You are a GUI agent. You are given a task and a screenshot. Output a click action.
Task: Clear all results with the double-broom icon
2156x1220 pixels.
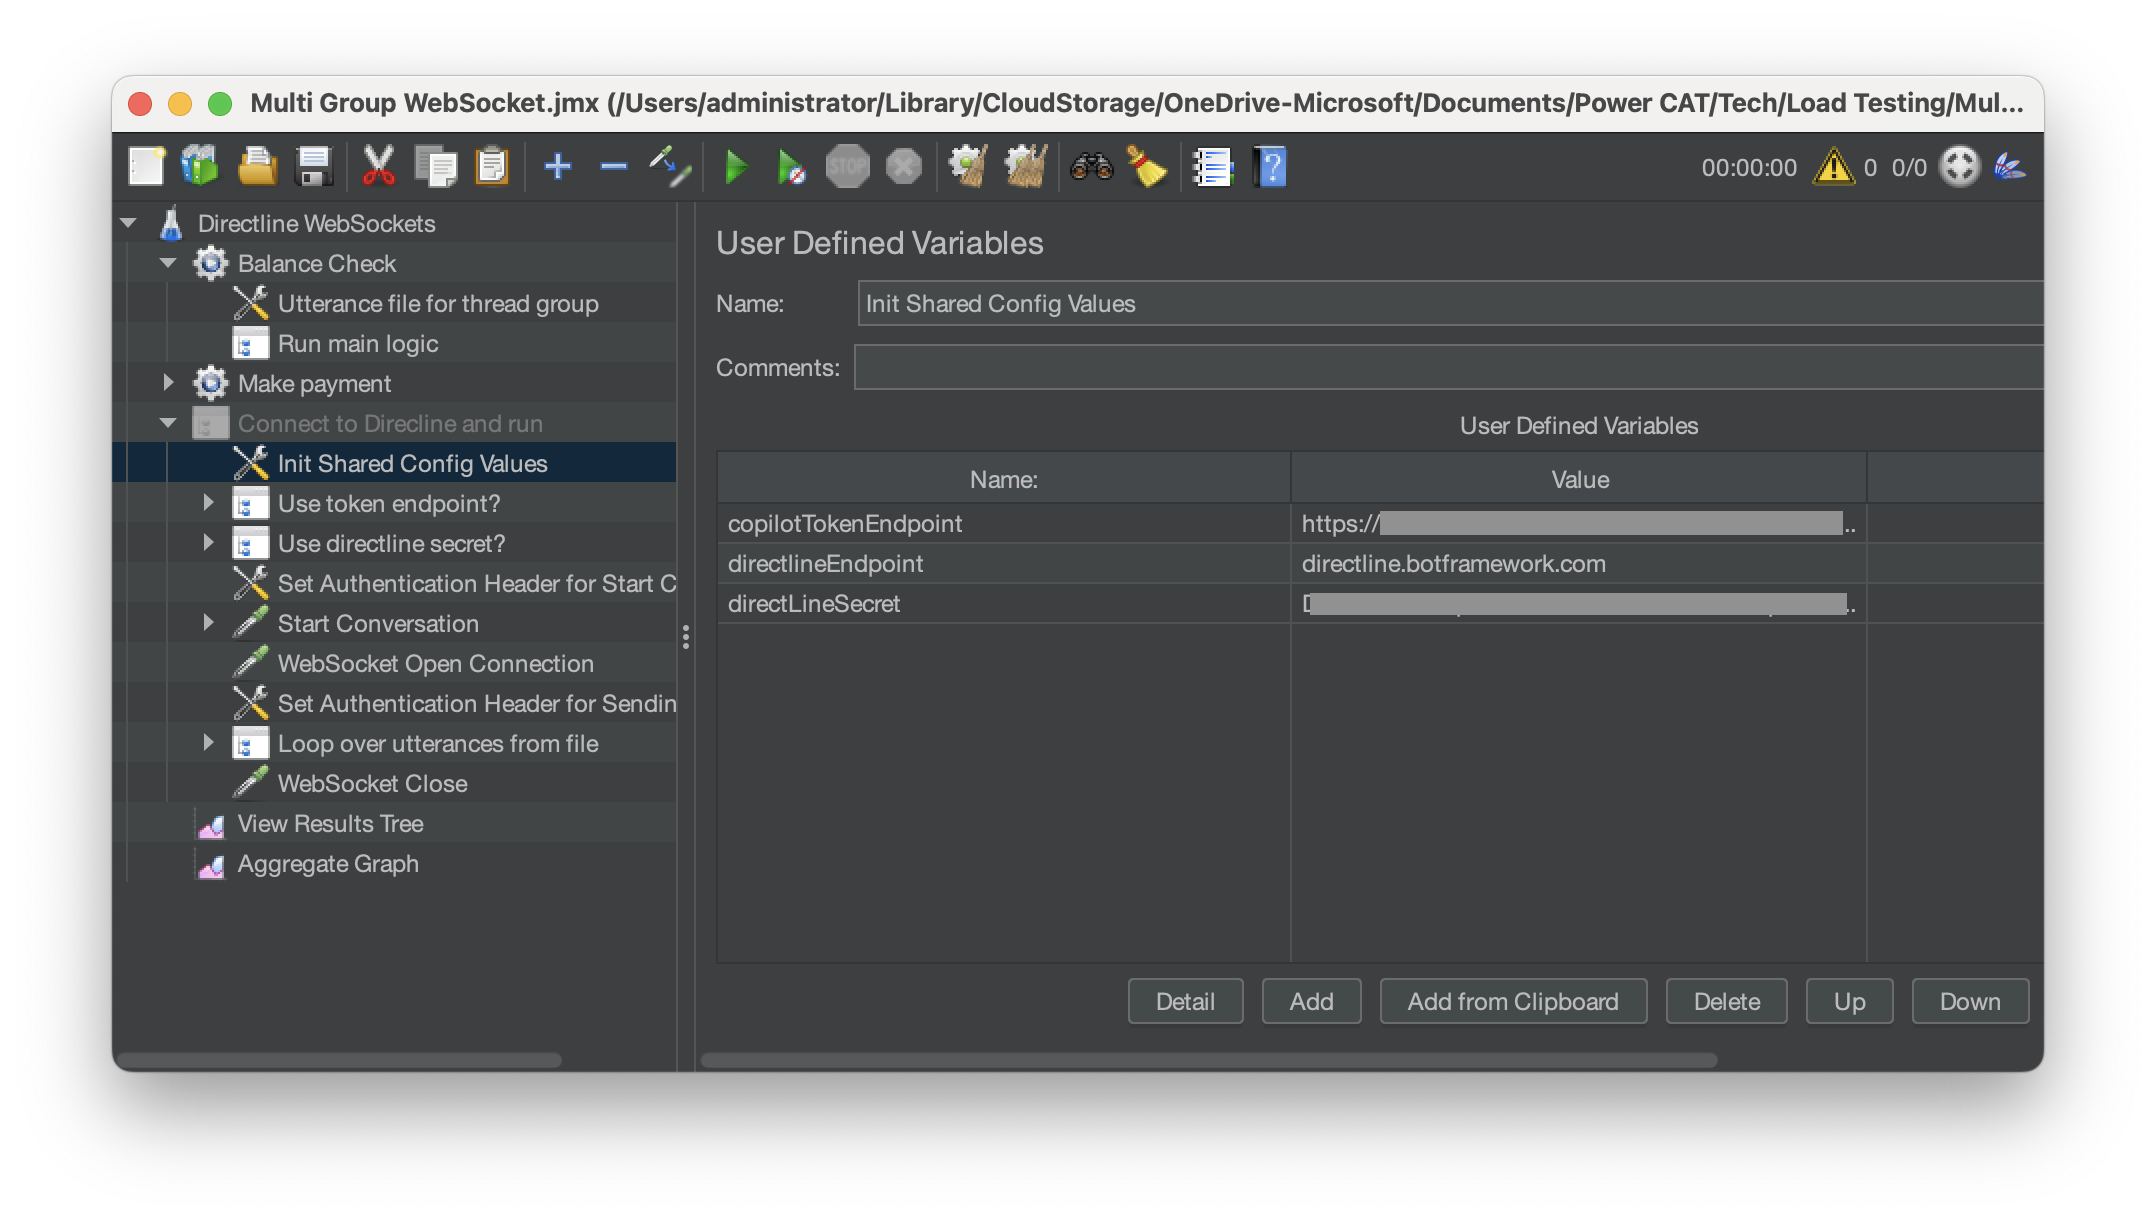(1024, 167)
